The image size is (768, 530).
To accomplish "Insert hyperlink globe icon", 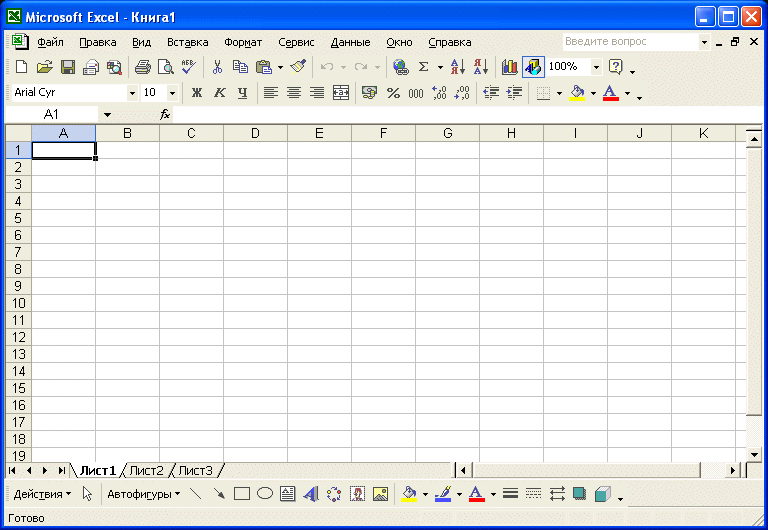I will (x=401, y=67).
